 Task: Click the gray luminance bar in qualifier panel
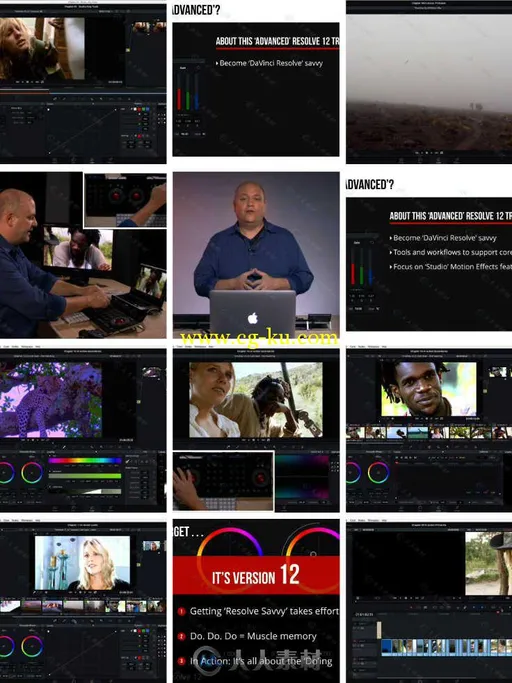(x=85, y=491)
